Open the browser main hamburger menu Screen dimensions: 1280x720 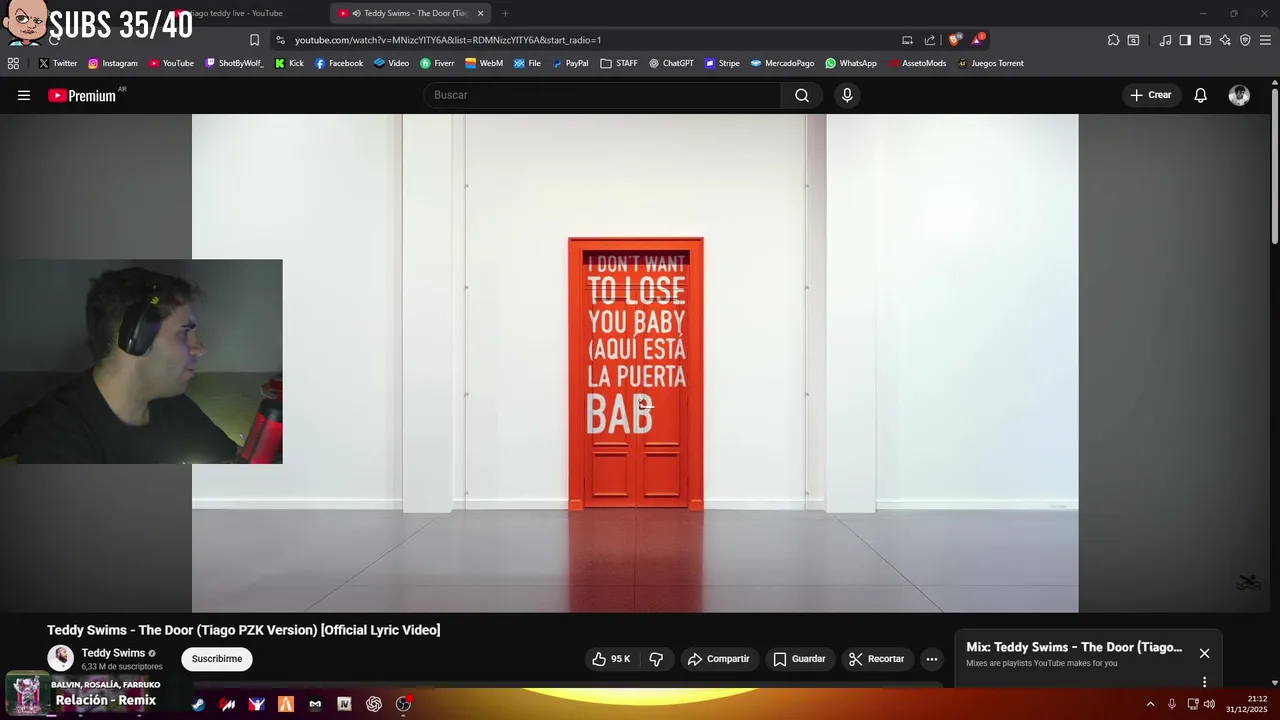click(1265, 40)
